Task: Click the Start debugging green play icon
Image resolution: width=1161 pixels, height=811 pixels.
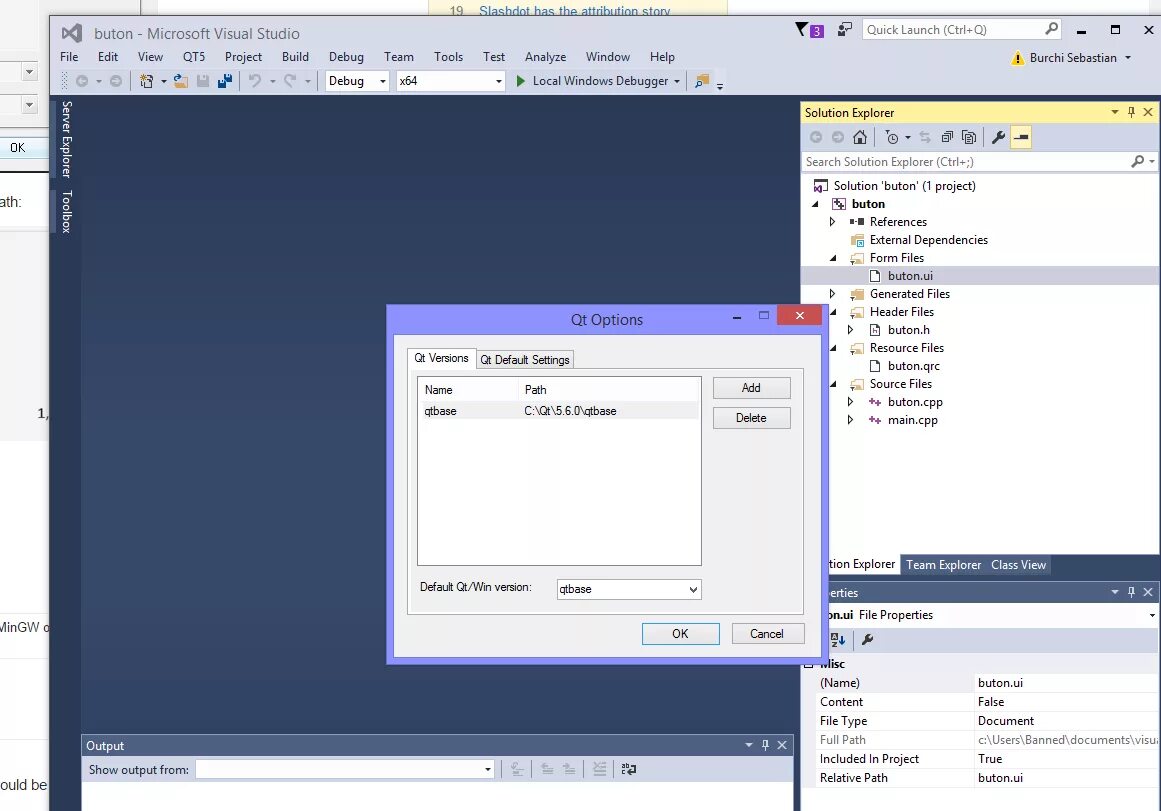Action: pyautogui.click(x=521, y=81)
